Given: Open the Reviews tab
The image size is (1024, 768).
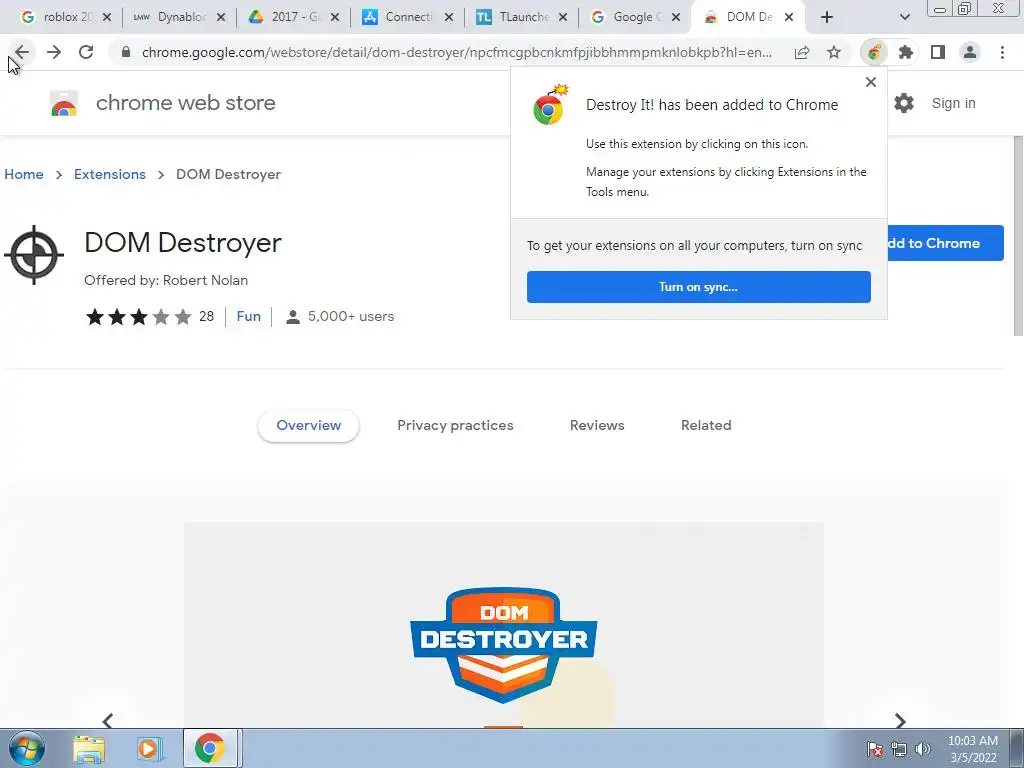Looking at the screenshot, I should point(597,425).
